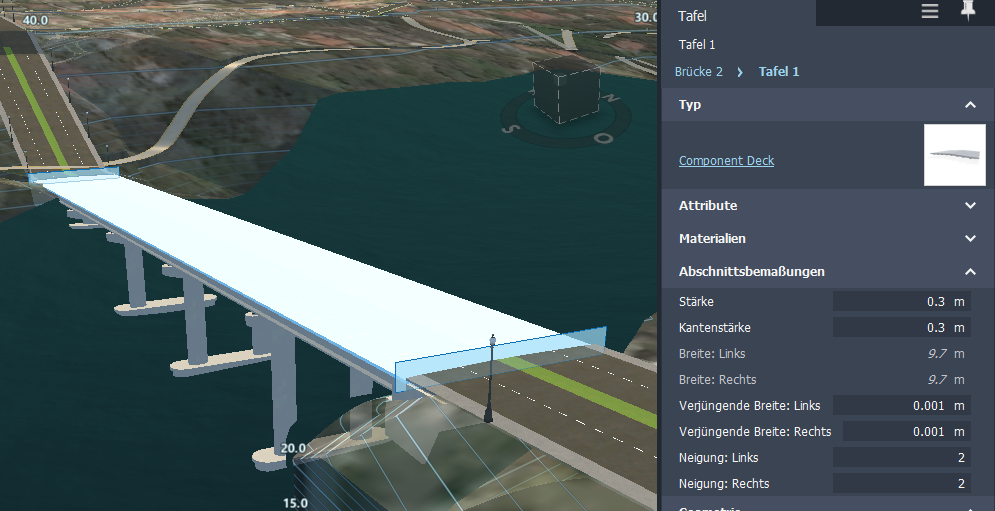Viewport: 995px width, 511px height.
Task: Open the panel hamburger menu
Action: pos(930,11)
